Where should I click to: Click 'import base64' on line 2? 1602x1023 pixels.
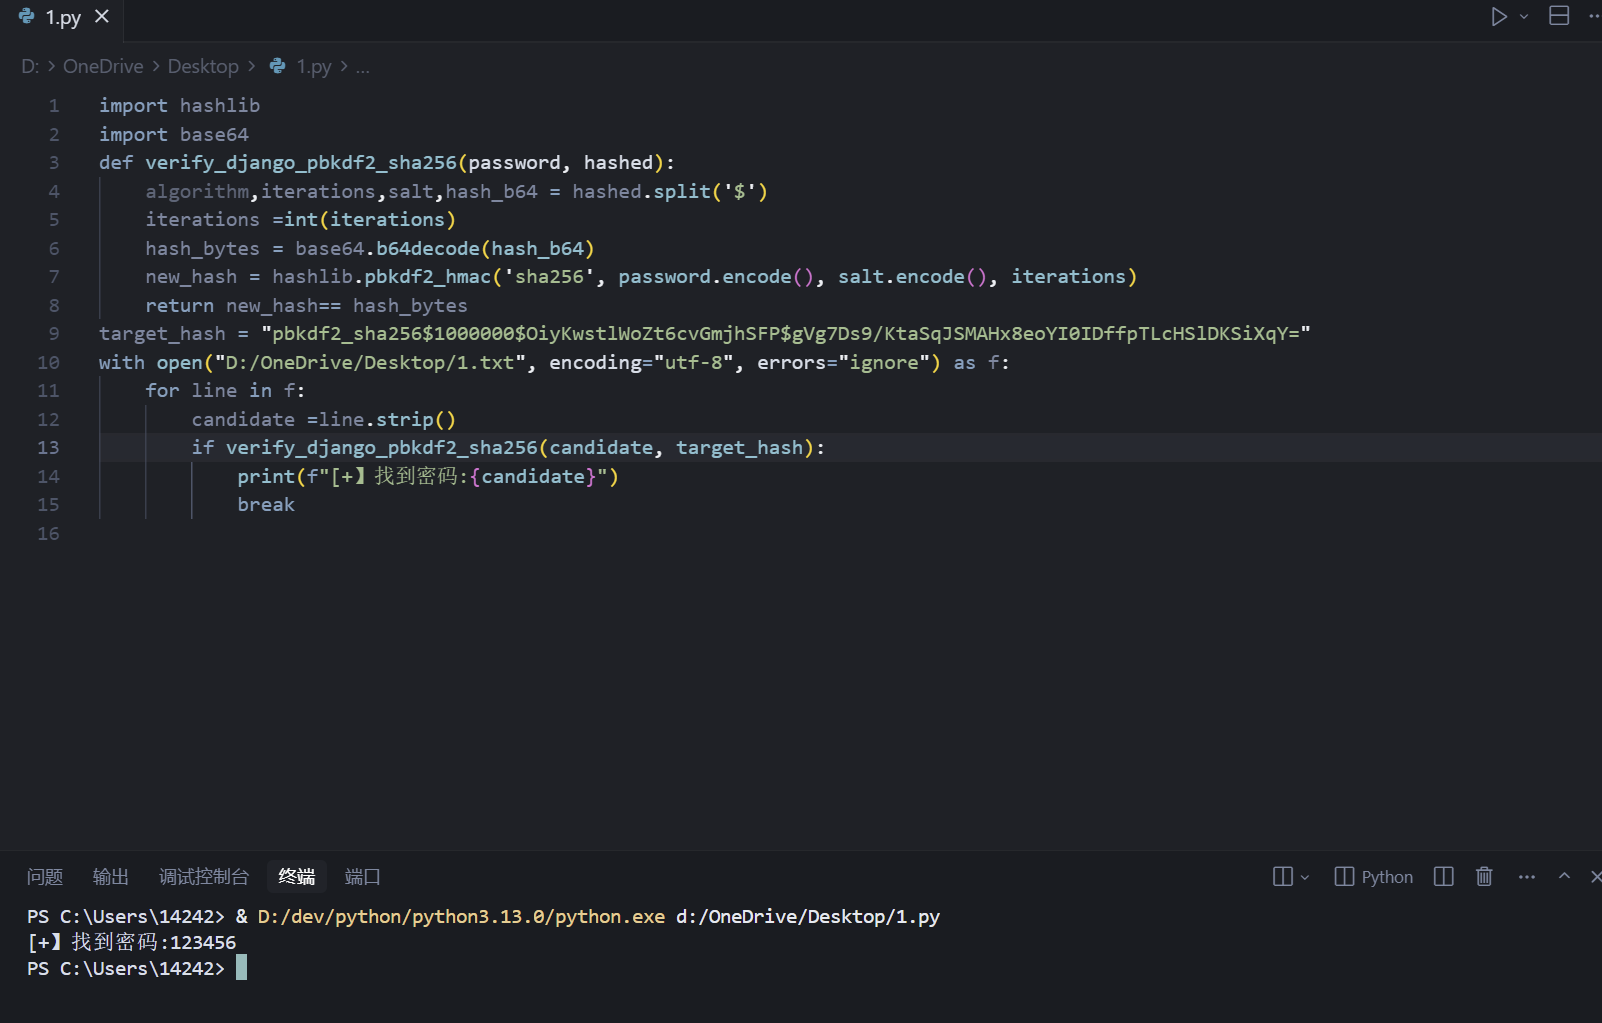[x=174, y=135]
